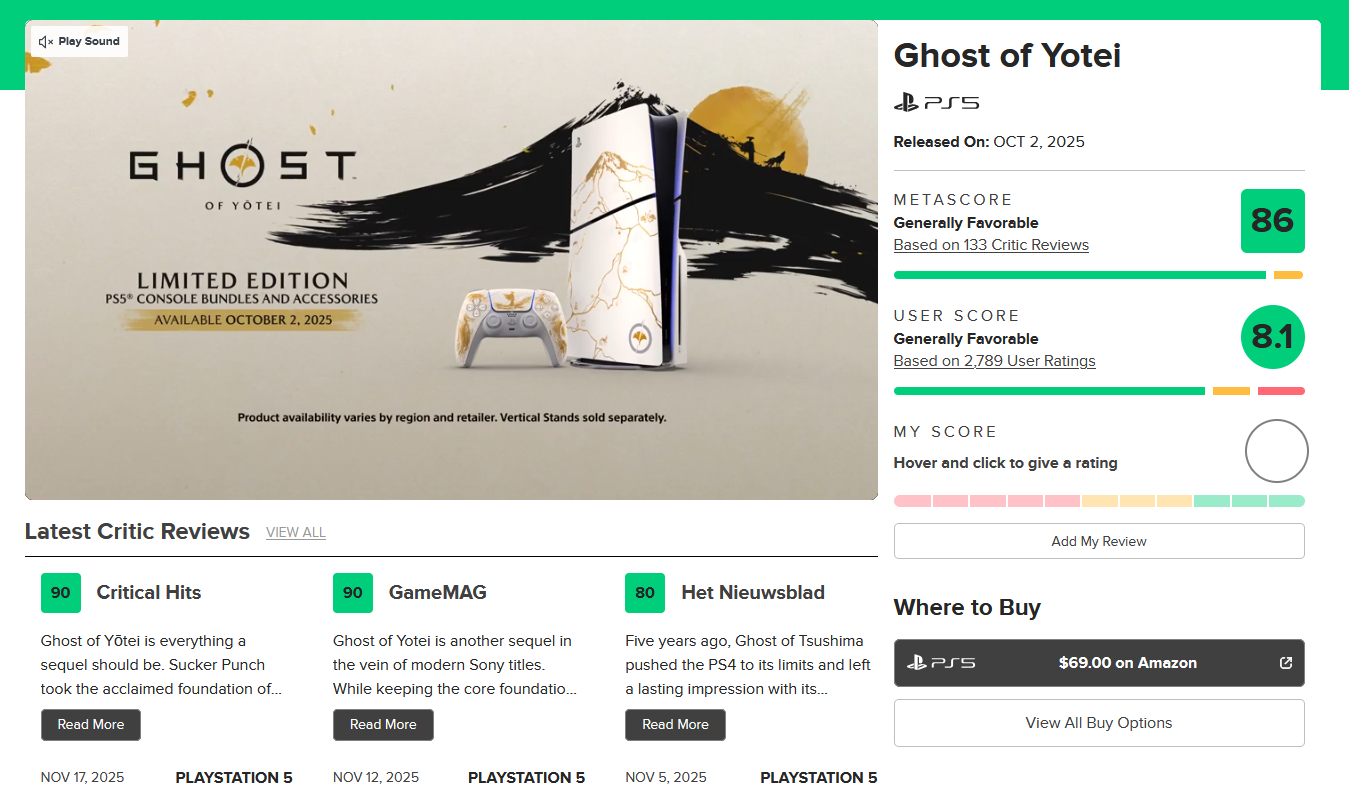Click the Het Nieuwsblad score 80 badge
The image size is (1349, 801).
(x=645, y=593)
